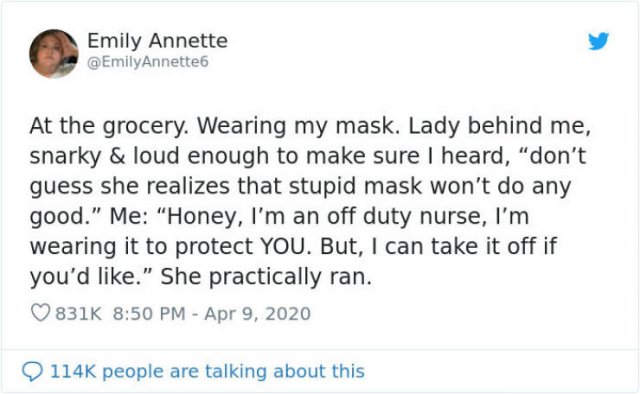
Task: Open the @EmilyAnnette6 handle link
Action: click(148, 62)
